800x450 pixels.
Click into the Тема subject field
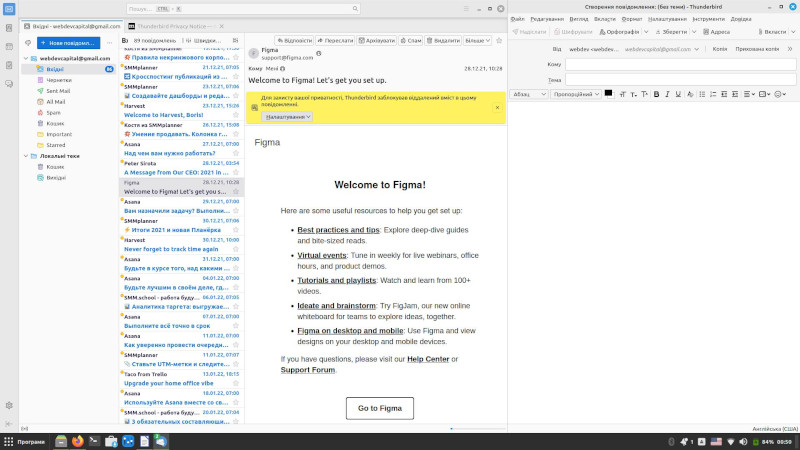pyautogui.click(x=681, y=80)
